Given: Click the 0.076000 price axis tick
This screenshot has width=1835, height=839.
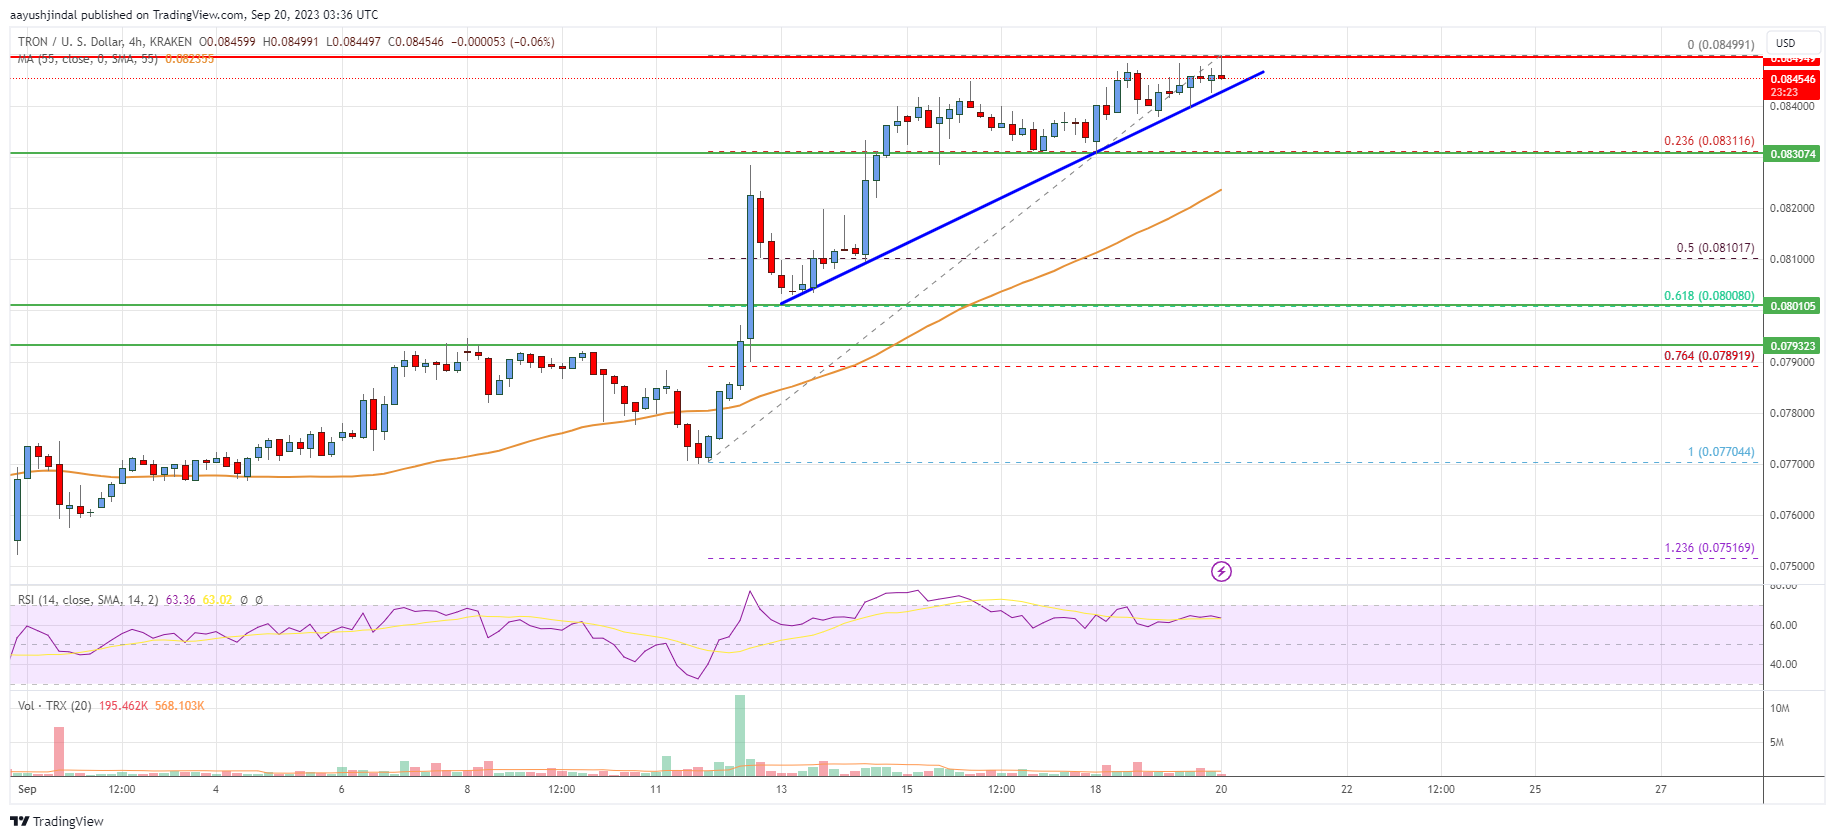Looking at the screenshot, I should pos(1792,515).
